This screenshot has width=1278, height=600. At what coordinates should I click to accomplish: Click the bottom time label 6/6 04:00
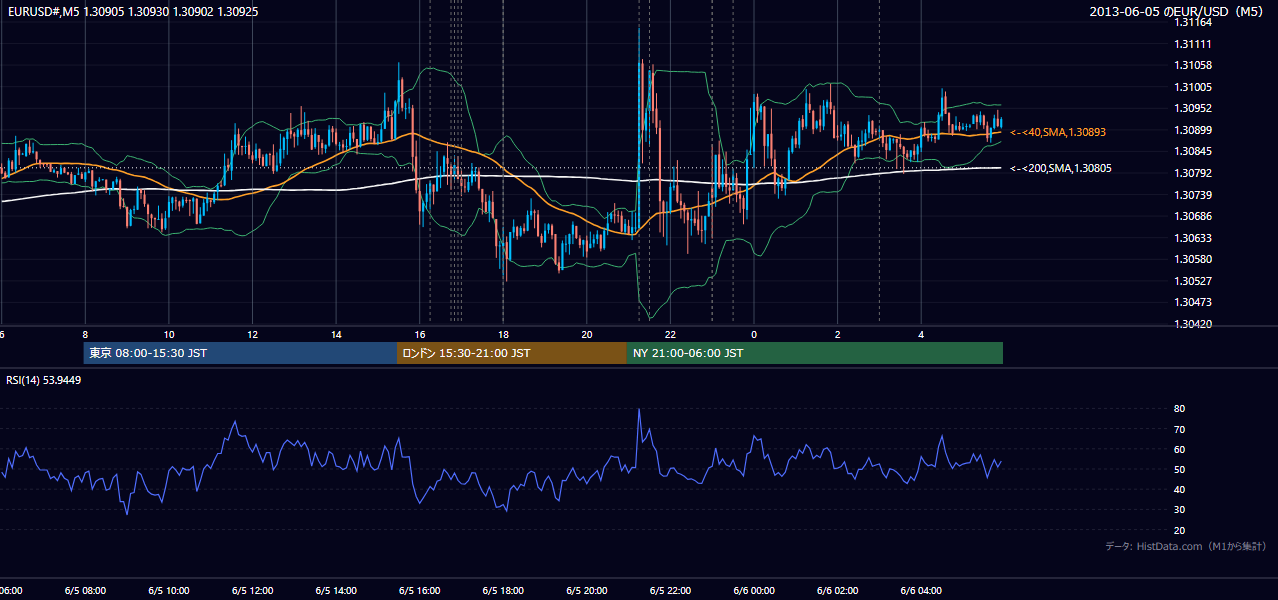pos(922,591)
